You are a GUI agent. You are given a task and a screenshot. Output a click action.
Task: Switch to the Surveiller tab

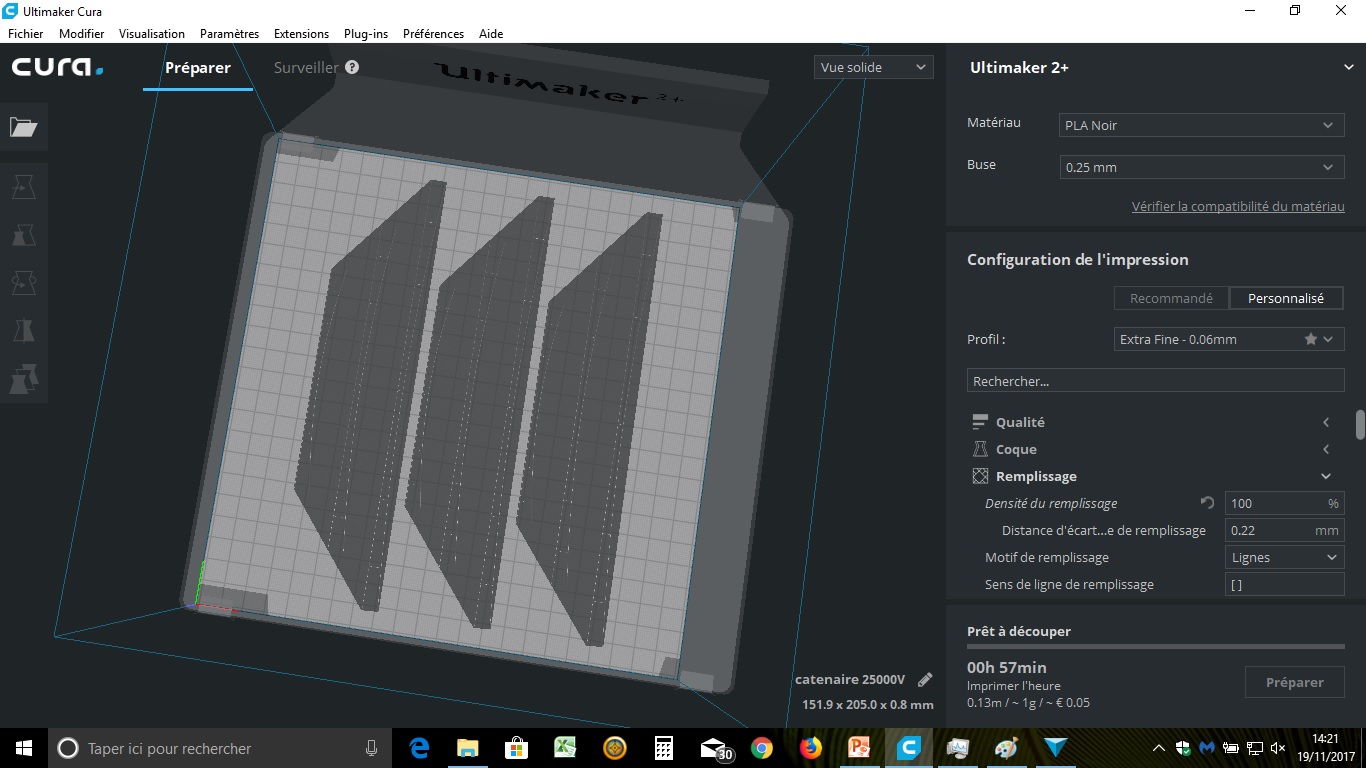(306, 67)
